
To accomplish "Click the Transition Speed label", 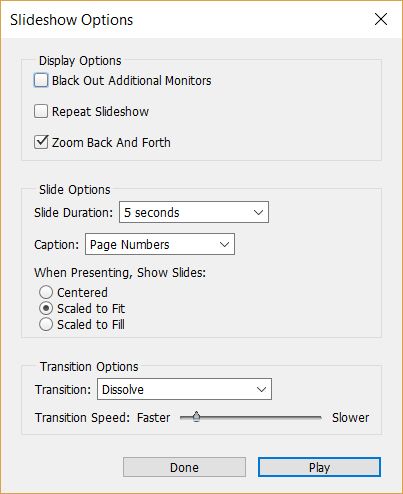I will point(82,417).
